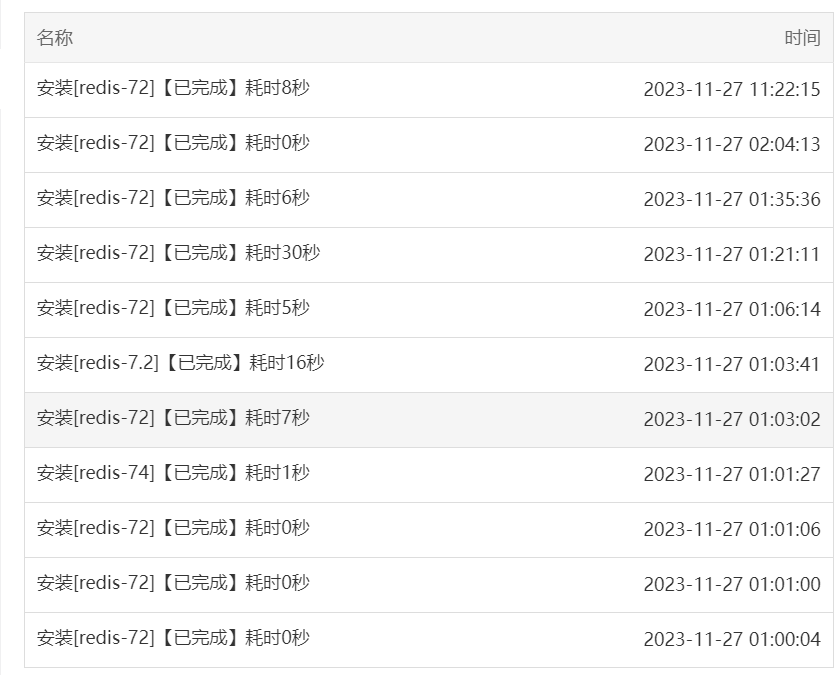Screen dimensions: 838x675
Task: Click the timestamp 2023-11-27 01:03:41
Action: pos(732,364)
